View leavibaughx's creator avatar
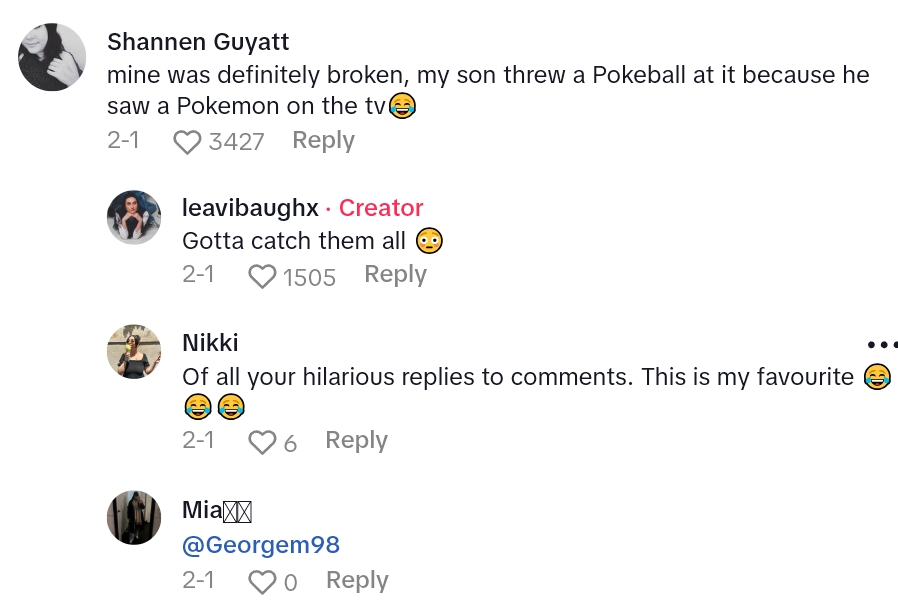This screenshot has width=898, height=611. tap(134, 217)
